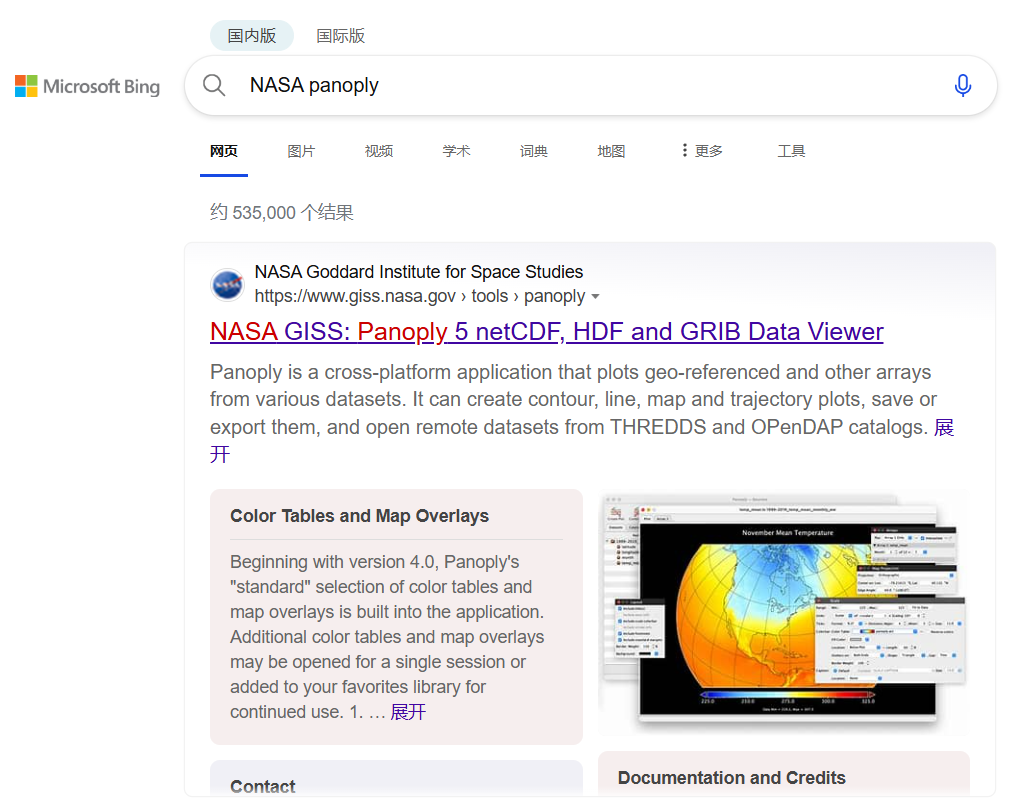This screenshot has width=1021, height=812.
Task: Select the 网页 results tab
Action: pos(224,151)
